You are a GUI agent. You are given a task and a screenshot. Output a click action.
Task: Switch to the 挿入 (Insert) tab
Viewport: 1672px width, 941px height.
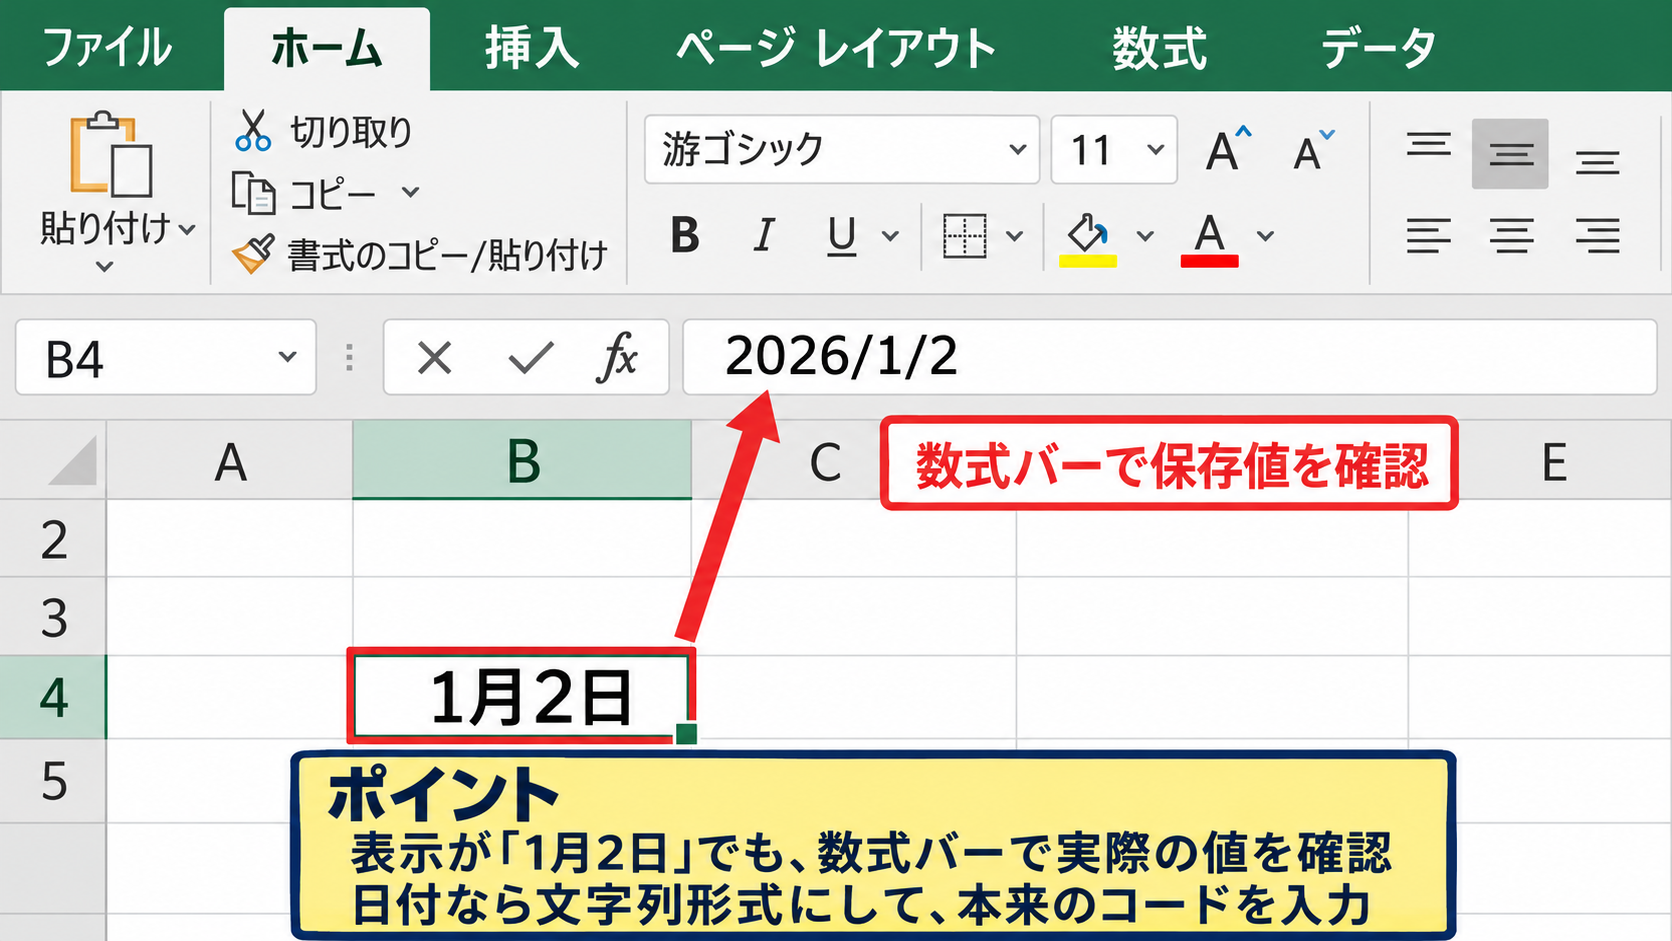pyautogui.click(x=532, y=47)
